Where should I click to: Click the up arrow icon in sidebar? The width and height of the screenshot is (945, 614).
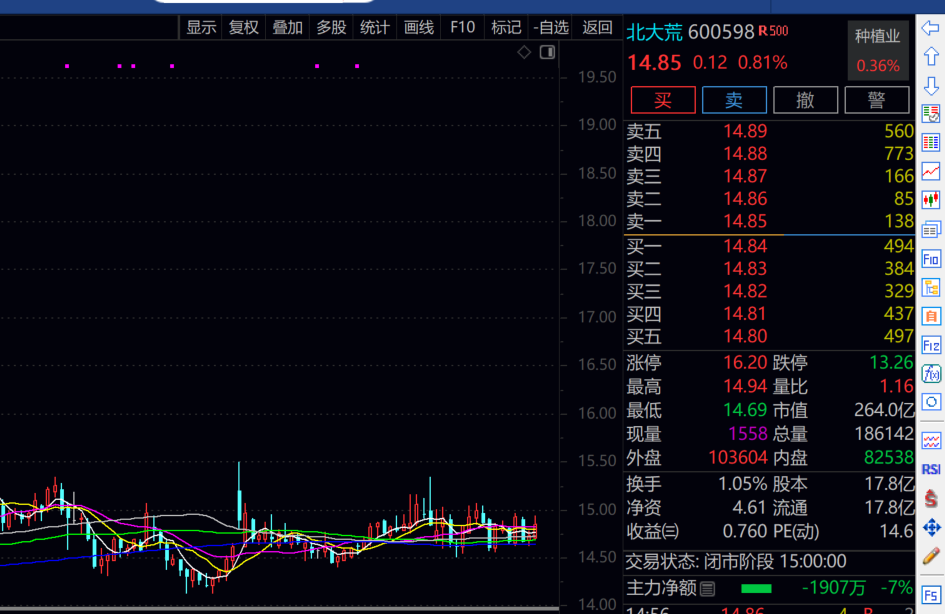coord(931,56)
